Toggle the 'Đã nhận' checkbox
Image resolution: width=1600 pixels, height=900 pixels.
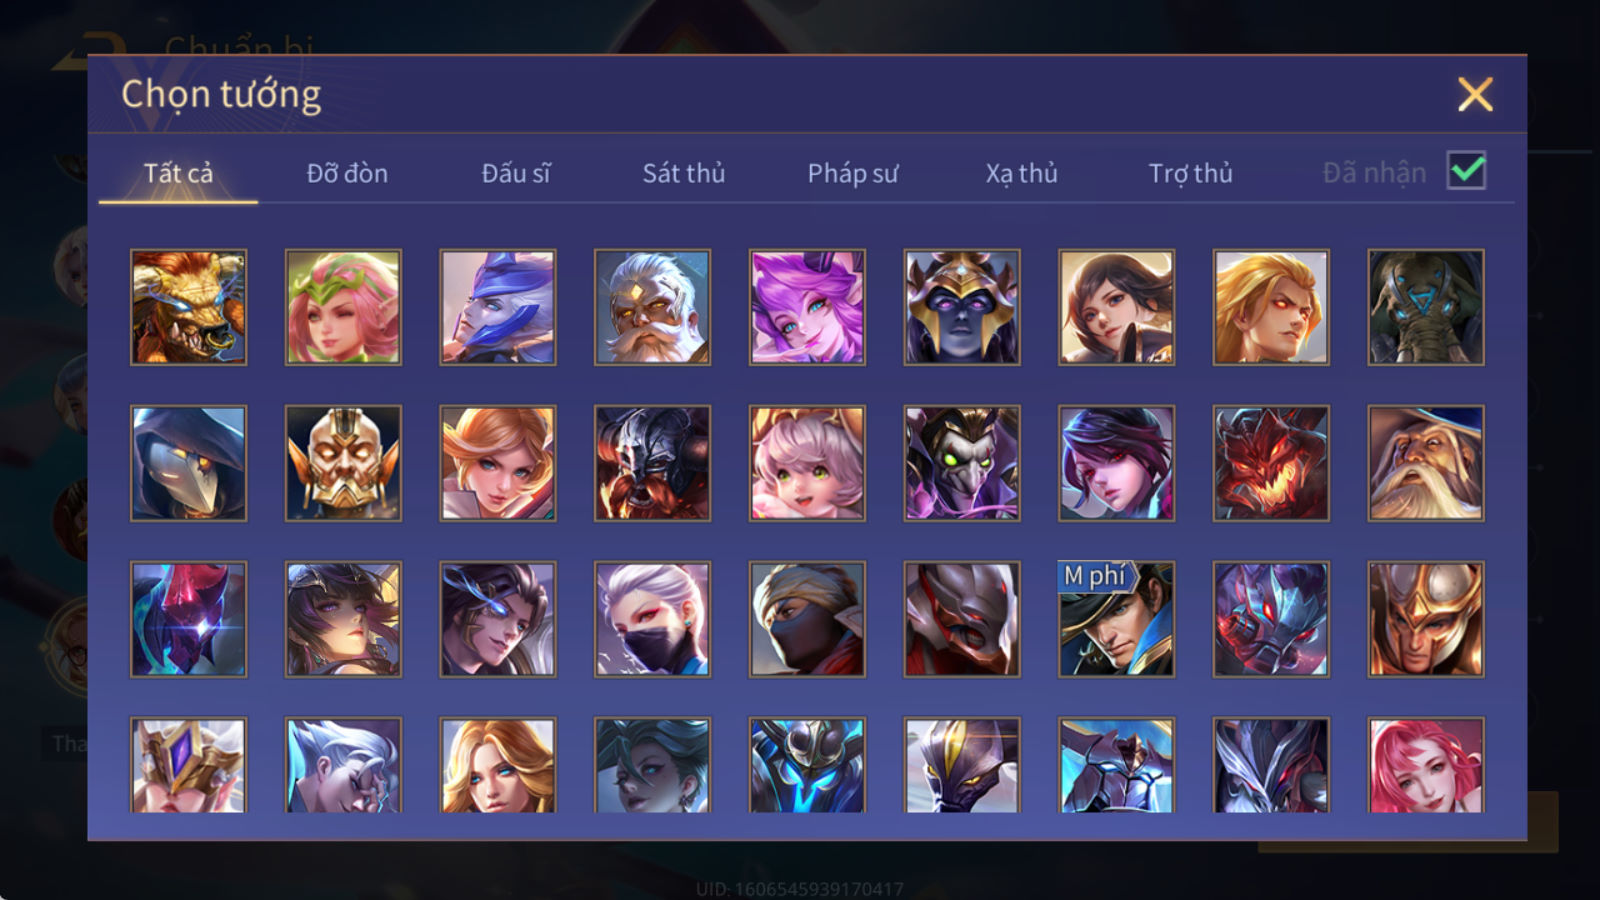click(1466, 171)
